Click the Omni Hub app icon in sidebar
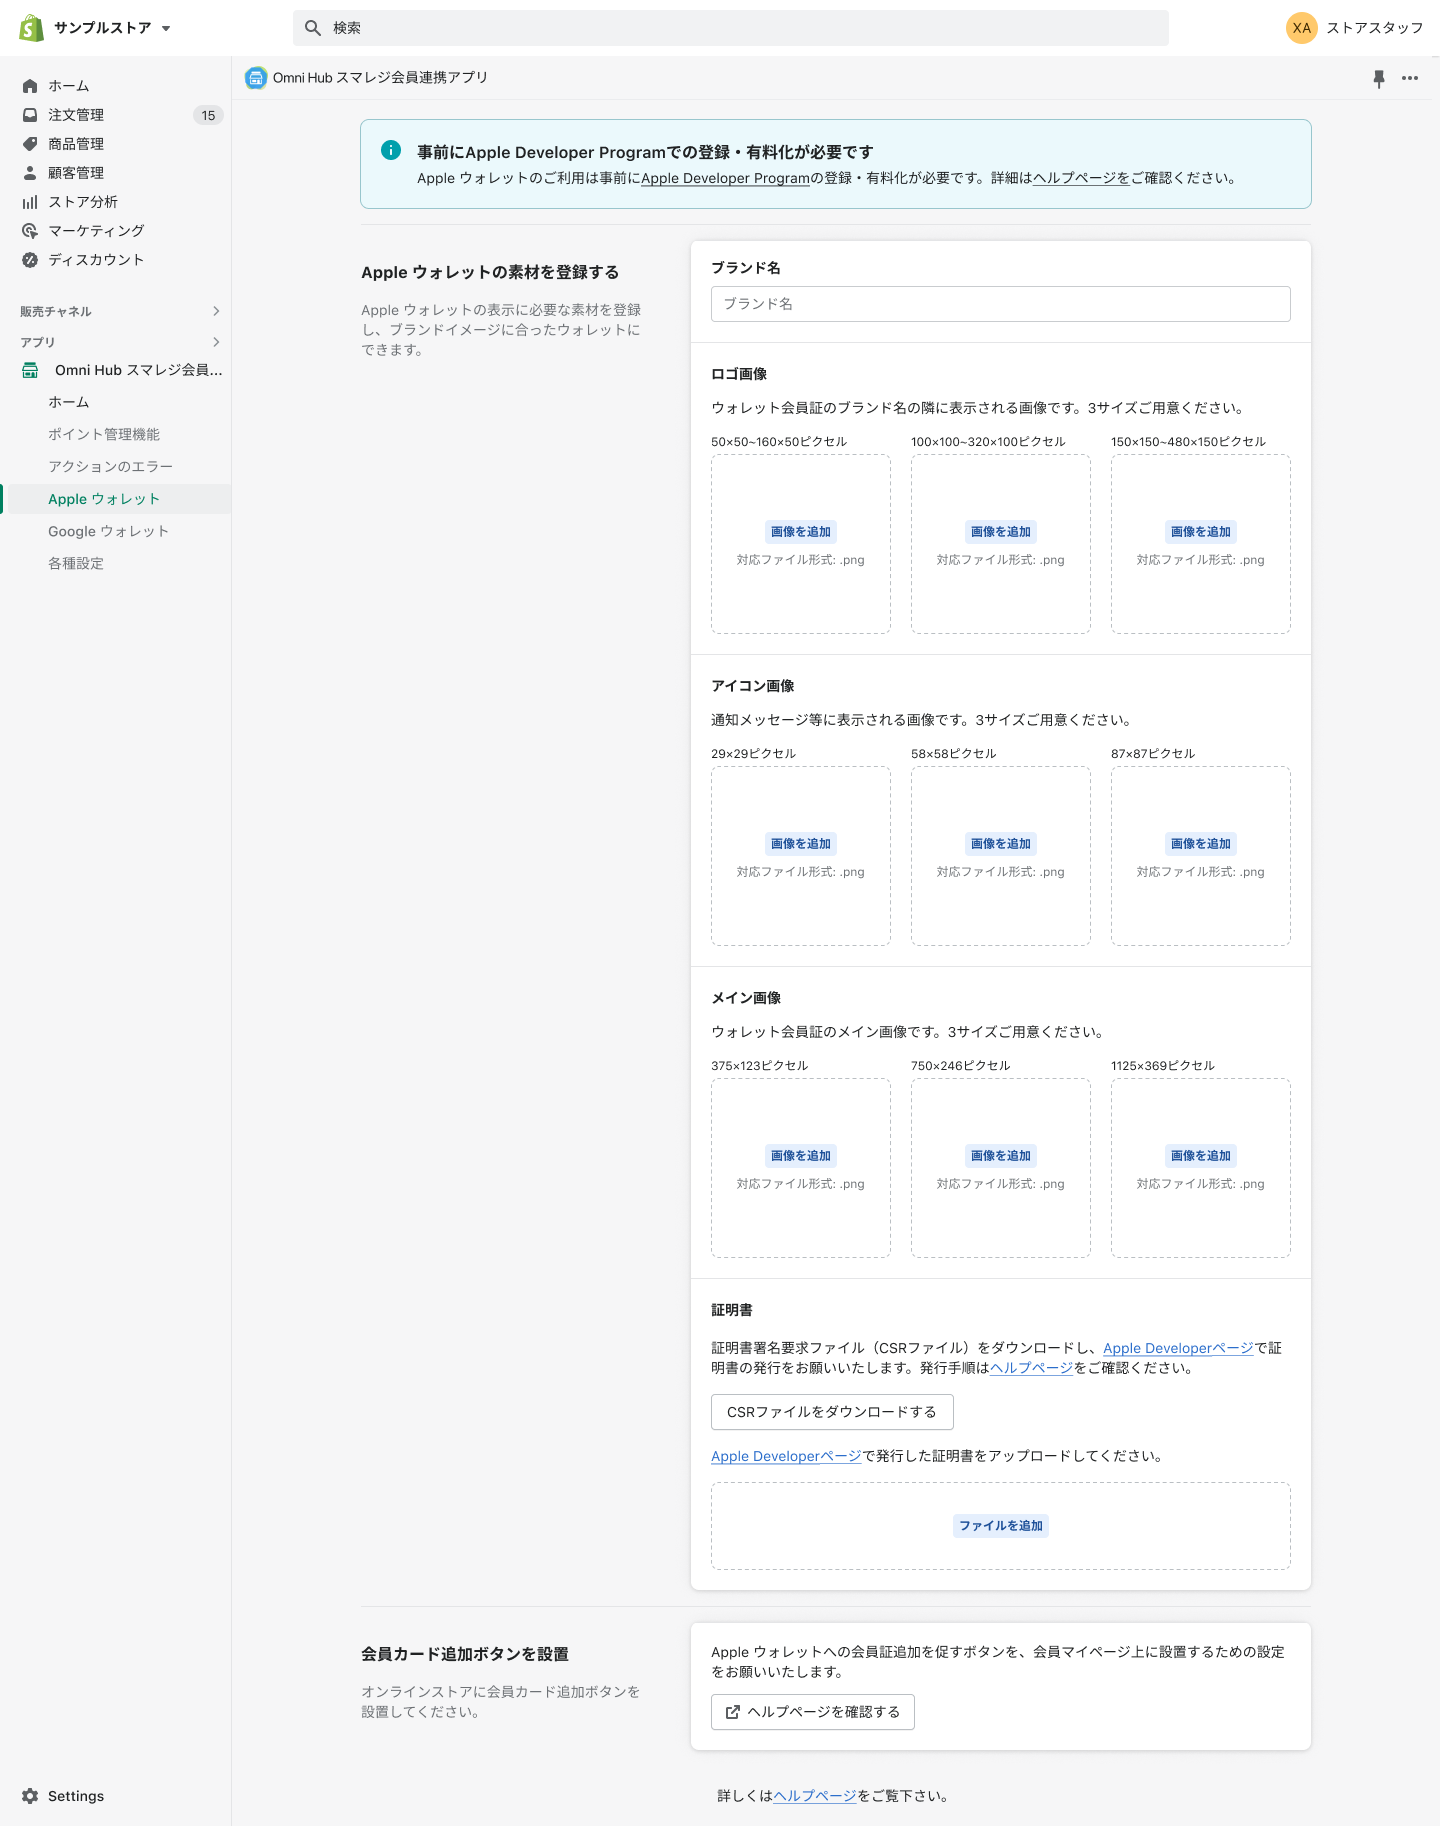The width and height of the screenshot is (1440, 1826). click(30, 370)
